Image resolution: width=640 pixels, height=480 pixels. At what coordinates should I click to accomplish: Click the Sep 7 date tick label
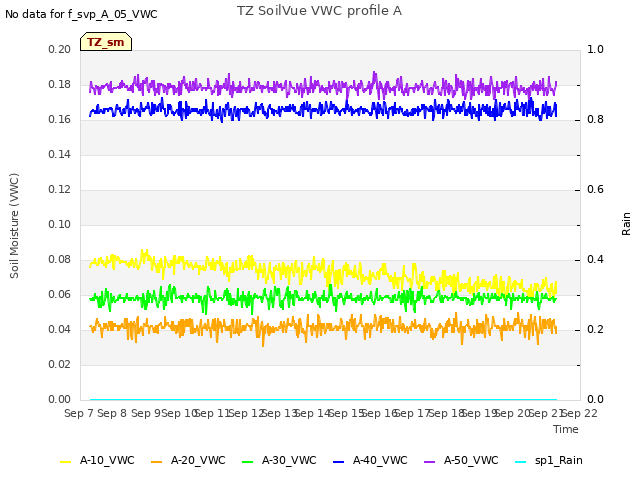point(79,413)
